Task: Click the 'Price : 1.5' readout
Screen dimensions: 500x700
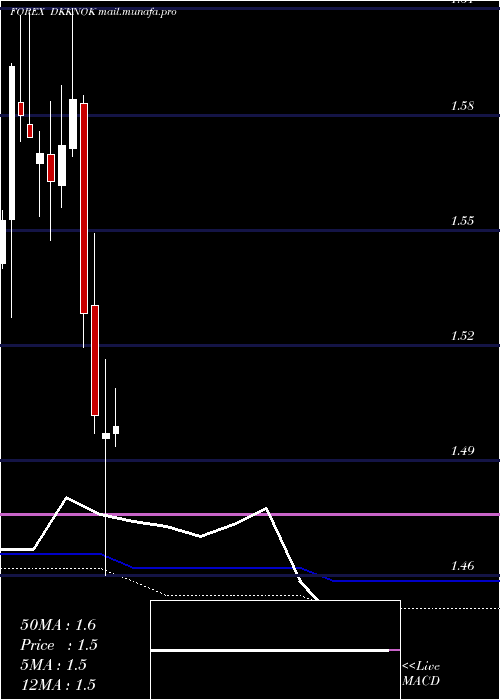Action: pyautogui.click(x=59, y=645)
